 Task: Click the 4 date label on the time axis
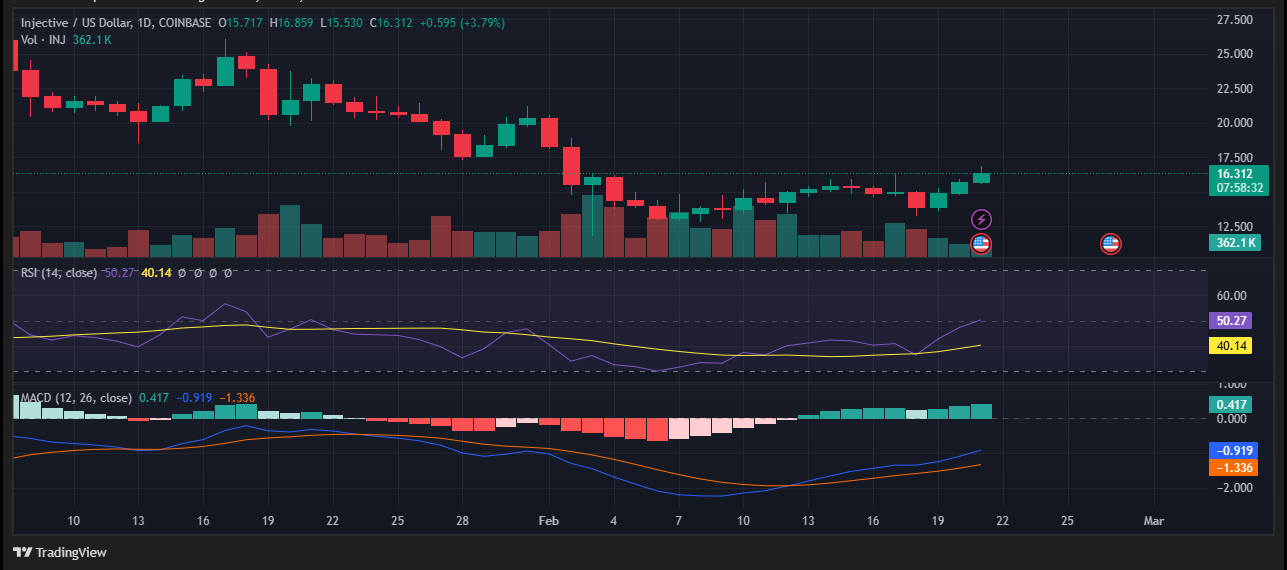click(613, 521)
